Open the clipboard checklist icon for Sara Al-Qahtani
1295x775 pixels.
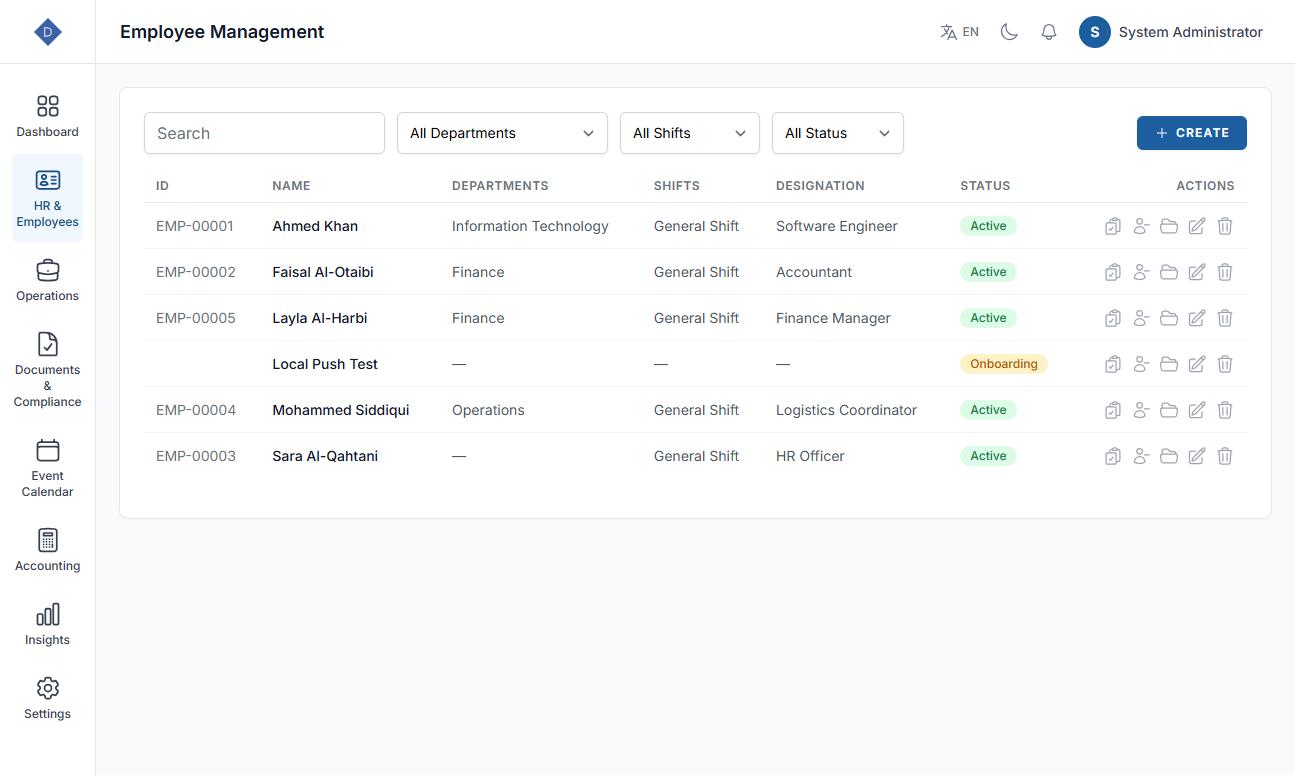(x=1113, y=456)
